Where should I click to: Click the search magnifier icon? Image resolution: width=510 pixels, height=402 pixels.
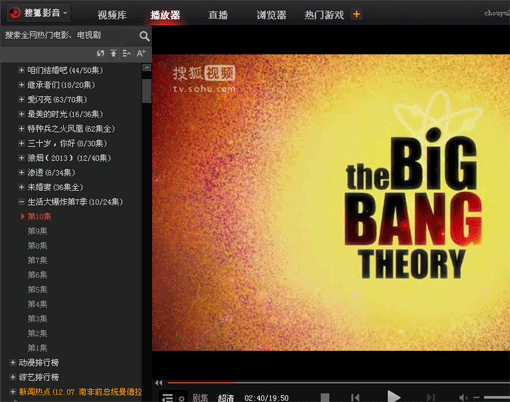pyautogui.click(x=144, y=36)
